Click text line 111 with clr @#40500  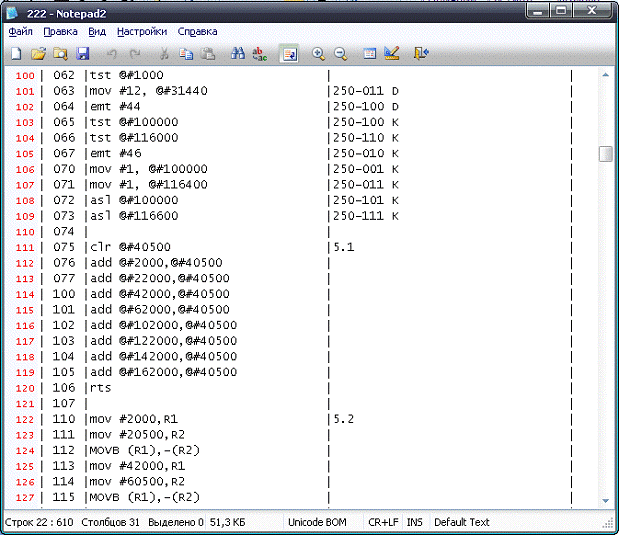coord(130,247)
